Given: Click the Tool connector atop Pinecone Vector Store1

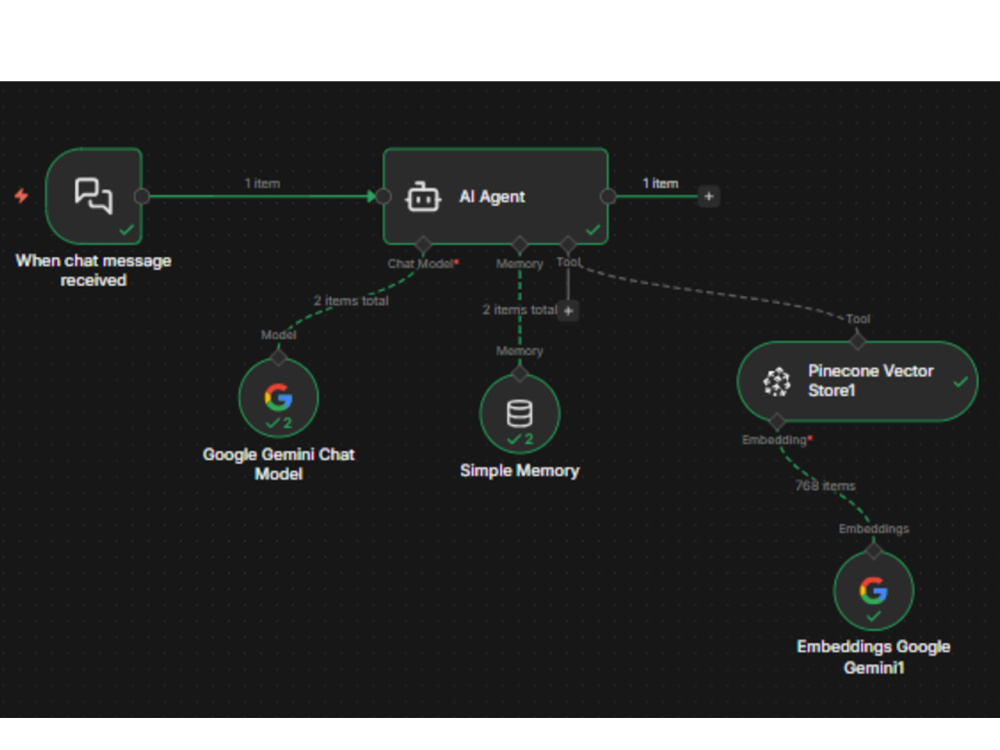Looking at the screenshot, I should [x=858, y=341].
